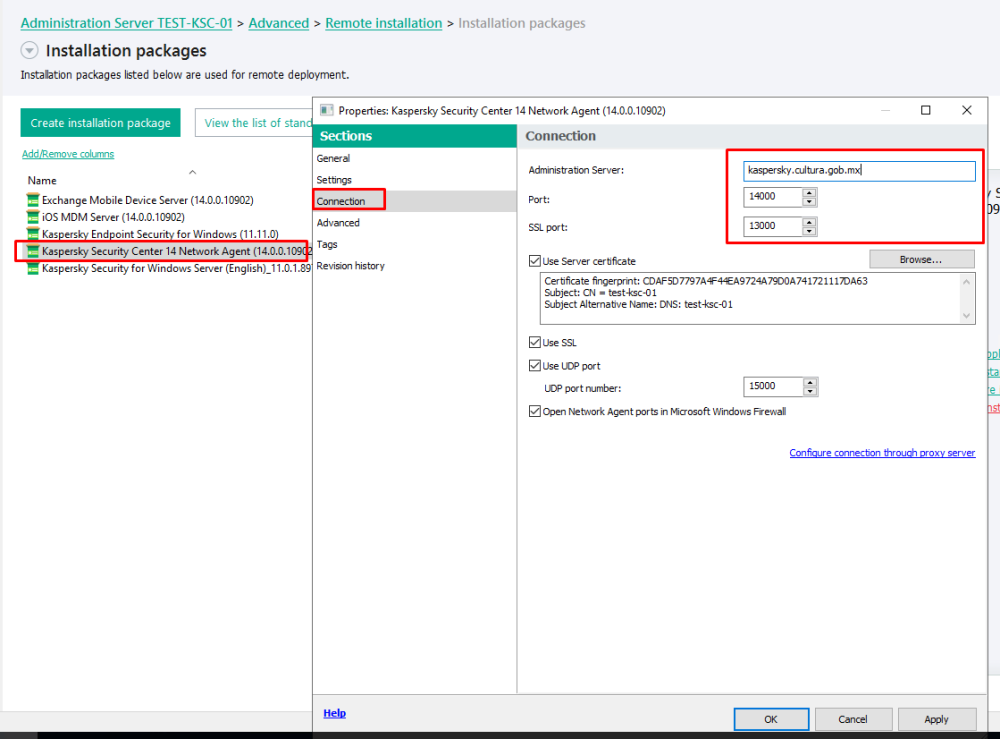The image size is (1000, 739).
Task: Collapse the Installation packages header with the round arrow
Action: coord(29,50)
